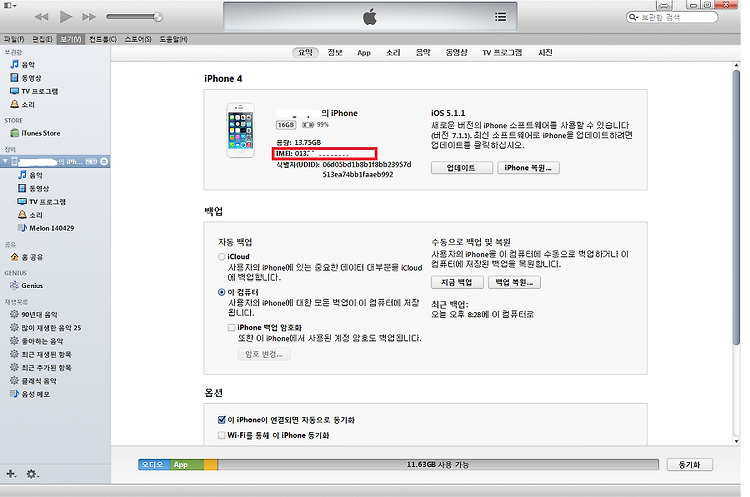Viewport: 750px width, 497px height.
Task: Open 90년대 음악 smart playlist
Action: [34, 314]
